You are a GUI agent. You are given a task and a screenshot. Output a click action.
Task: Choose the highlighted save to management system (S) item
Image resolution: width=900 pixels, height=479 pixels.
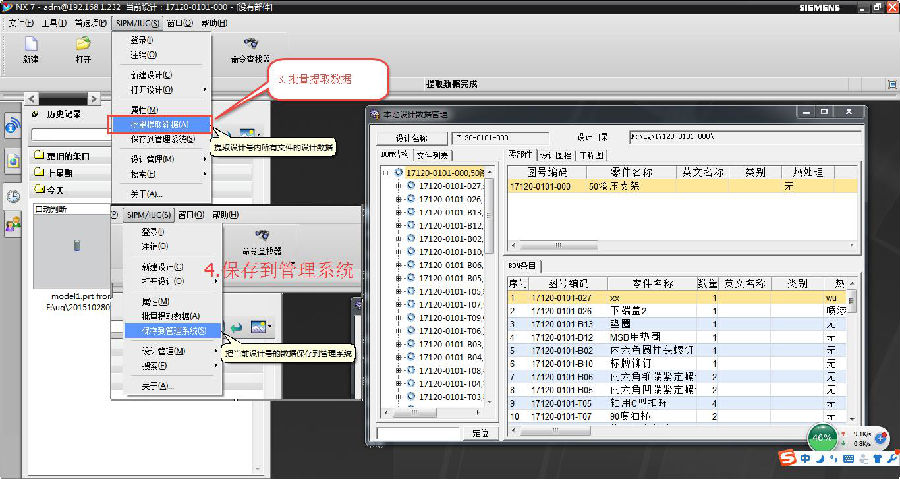tap(166, 330)
